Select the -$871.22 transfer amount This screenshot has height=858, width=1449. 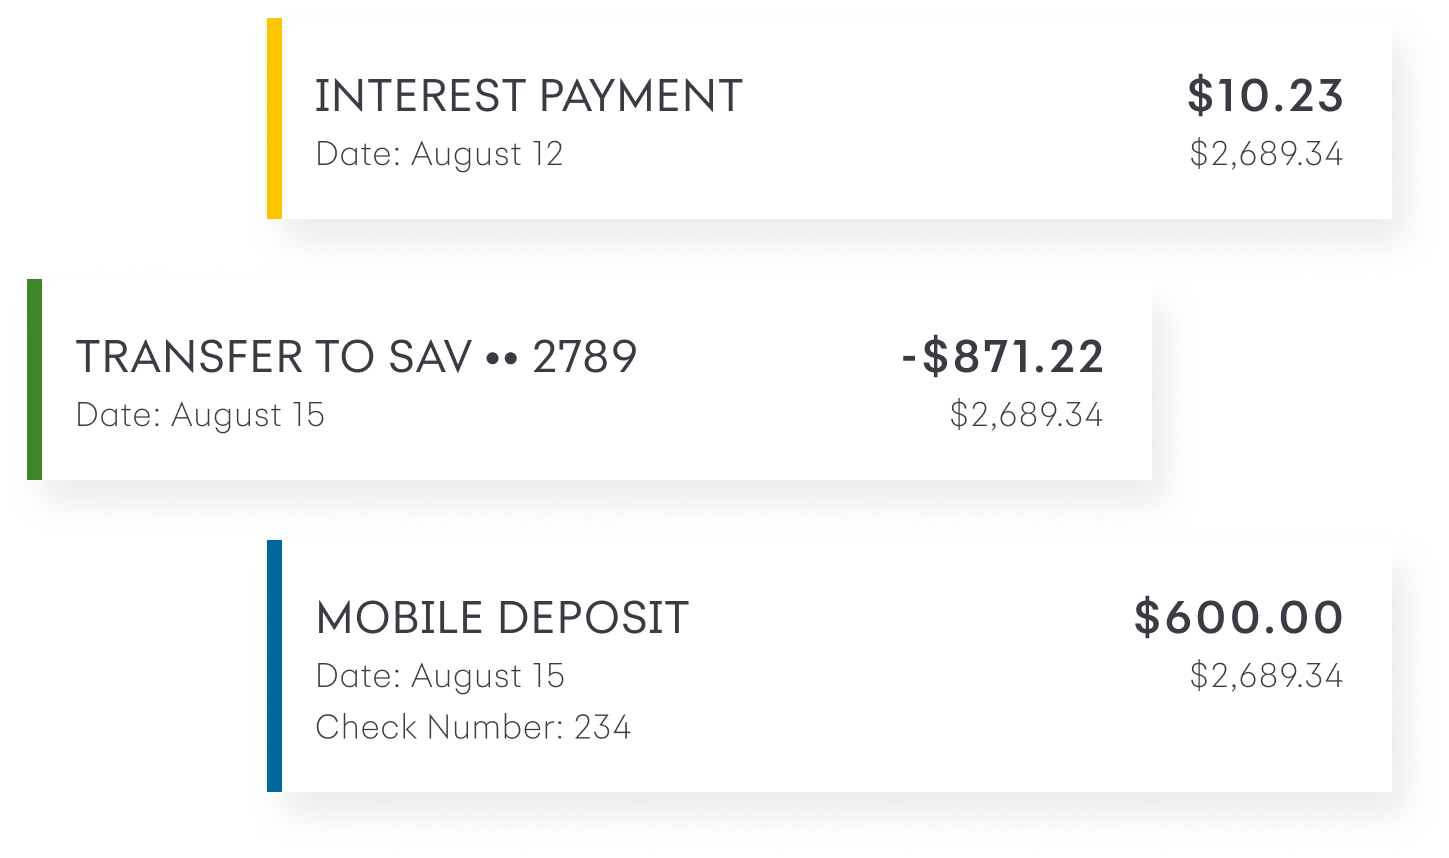(1003, 357)
